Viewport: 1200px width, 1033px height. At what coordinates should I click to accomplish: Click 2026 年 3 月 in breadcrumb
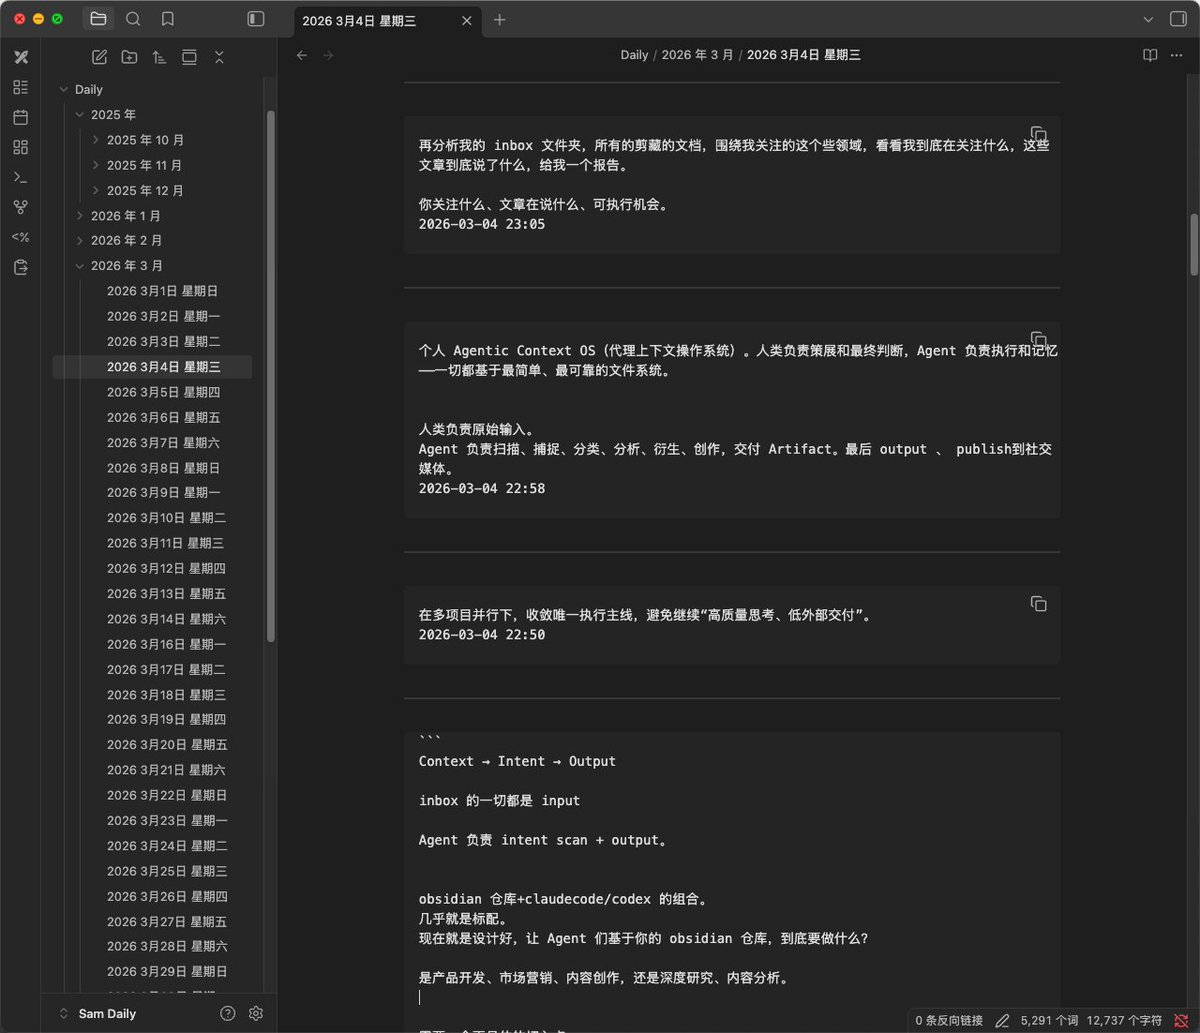697,55
